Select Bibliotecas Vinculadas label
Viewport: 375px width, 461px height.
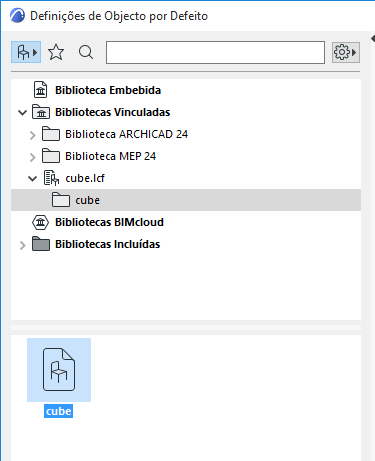[113, 112]
